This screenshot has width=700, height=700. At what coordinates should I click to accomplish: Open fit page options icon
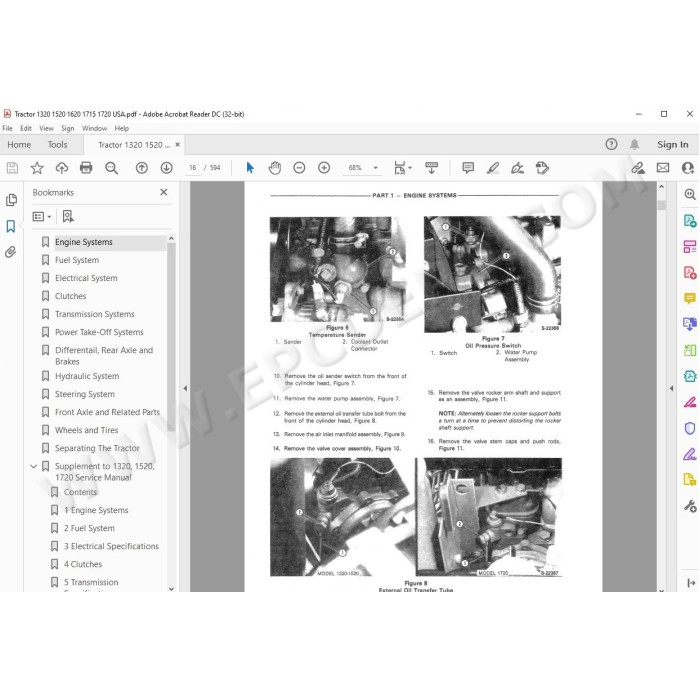(x=403, y=168)
